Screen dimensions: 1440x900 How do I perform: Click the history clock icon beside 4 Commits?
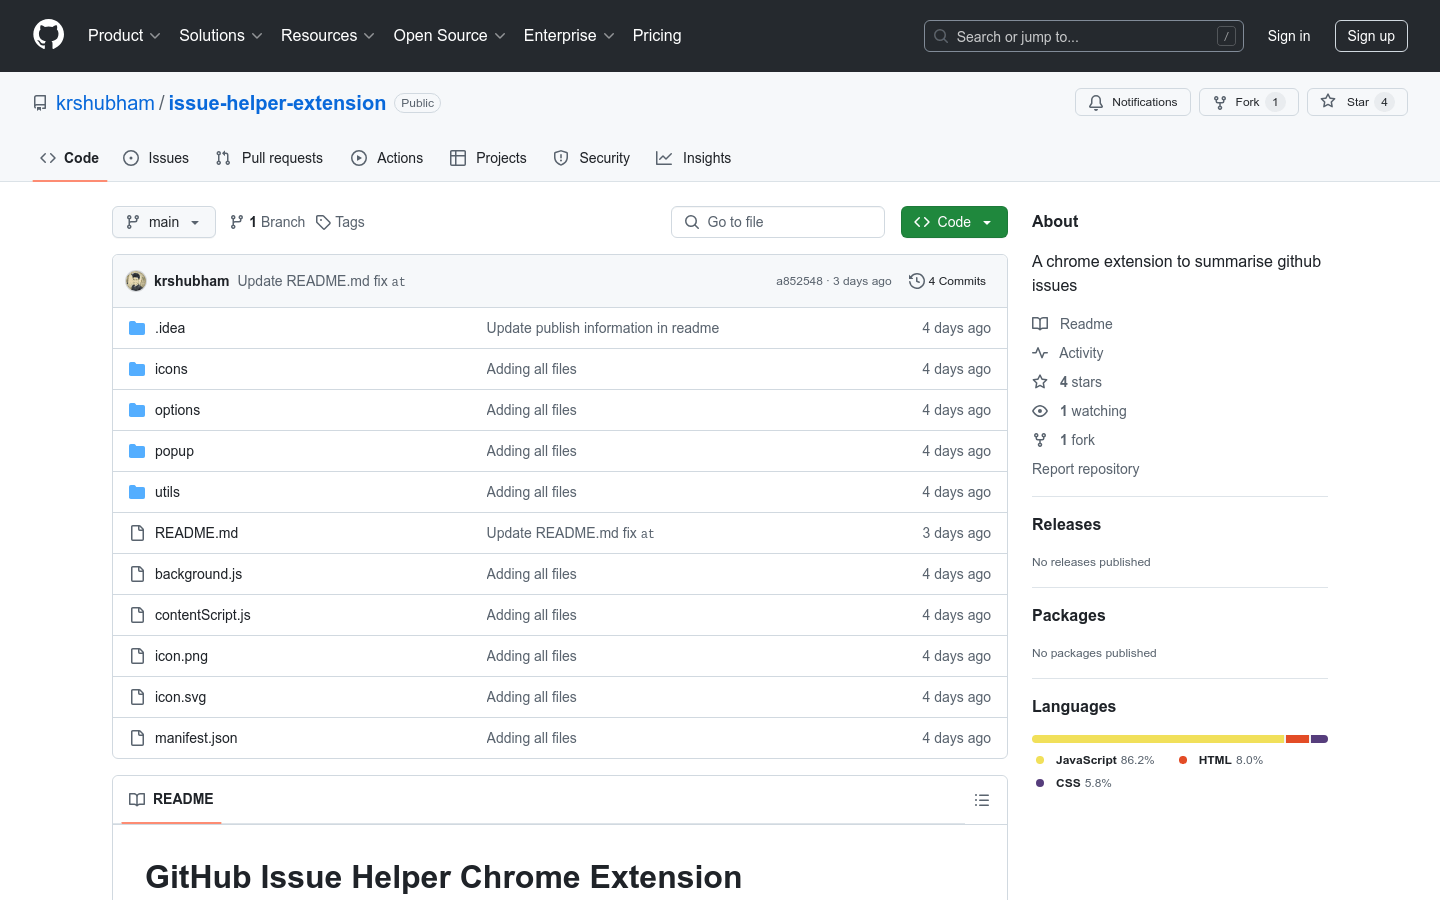916,281
